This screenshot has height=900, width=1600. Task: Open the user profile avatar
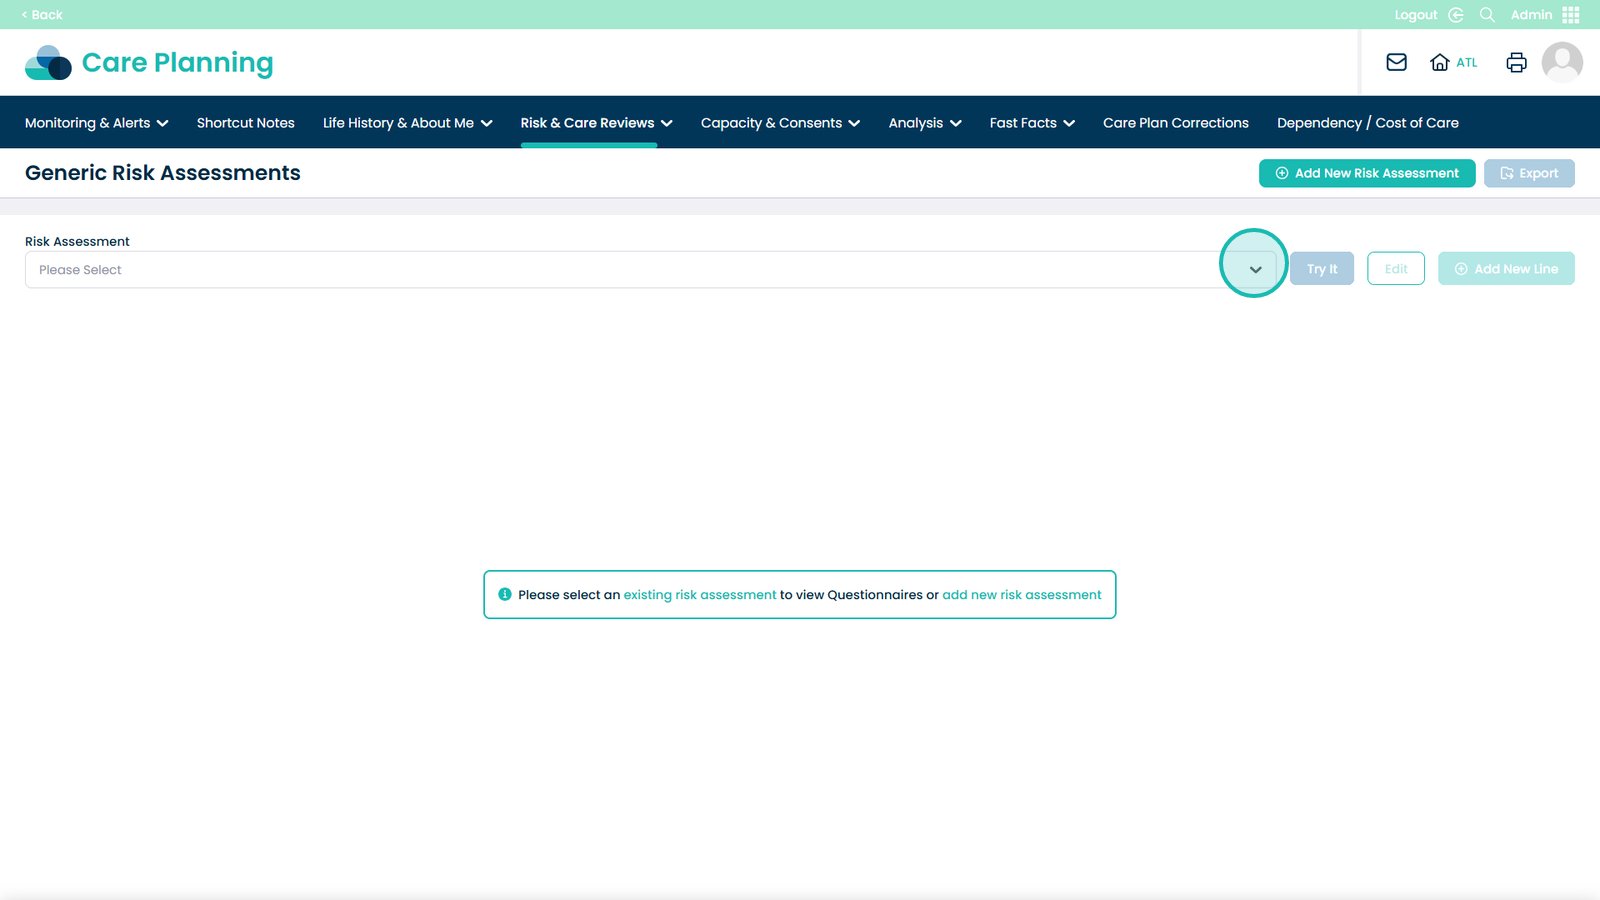pos(1562,62)
